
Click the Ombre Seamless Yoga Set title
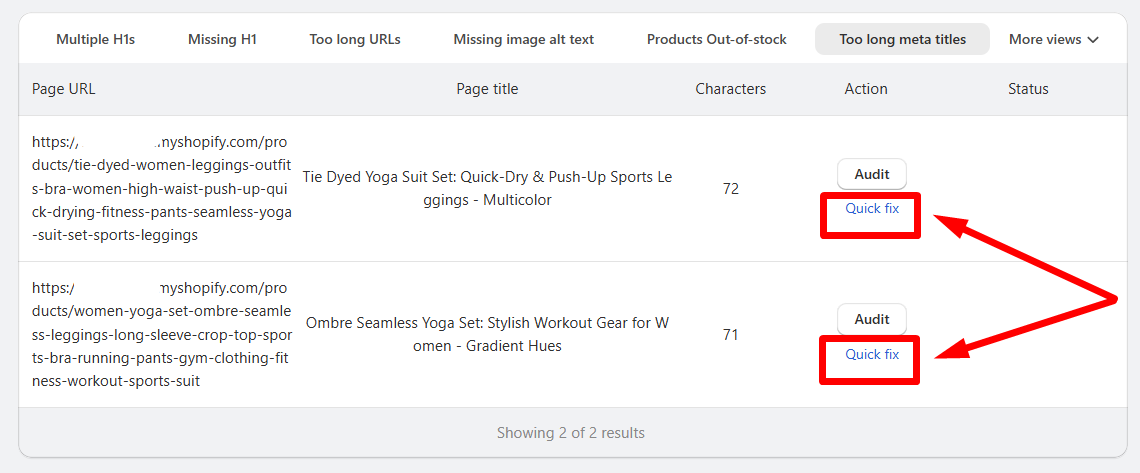tap(487, 334)
